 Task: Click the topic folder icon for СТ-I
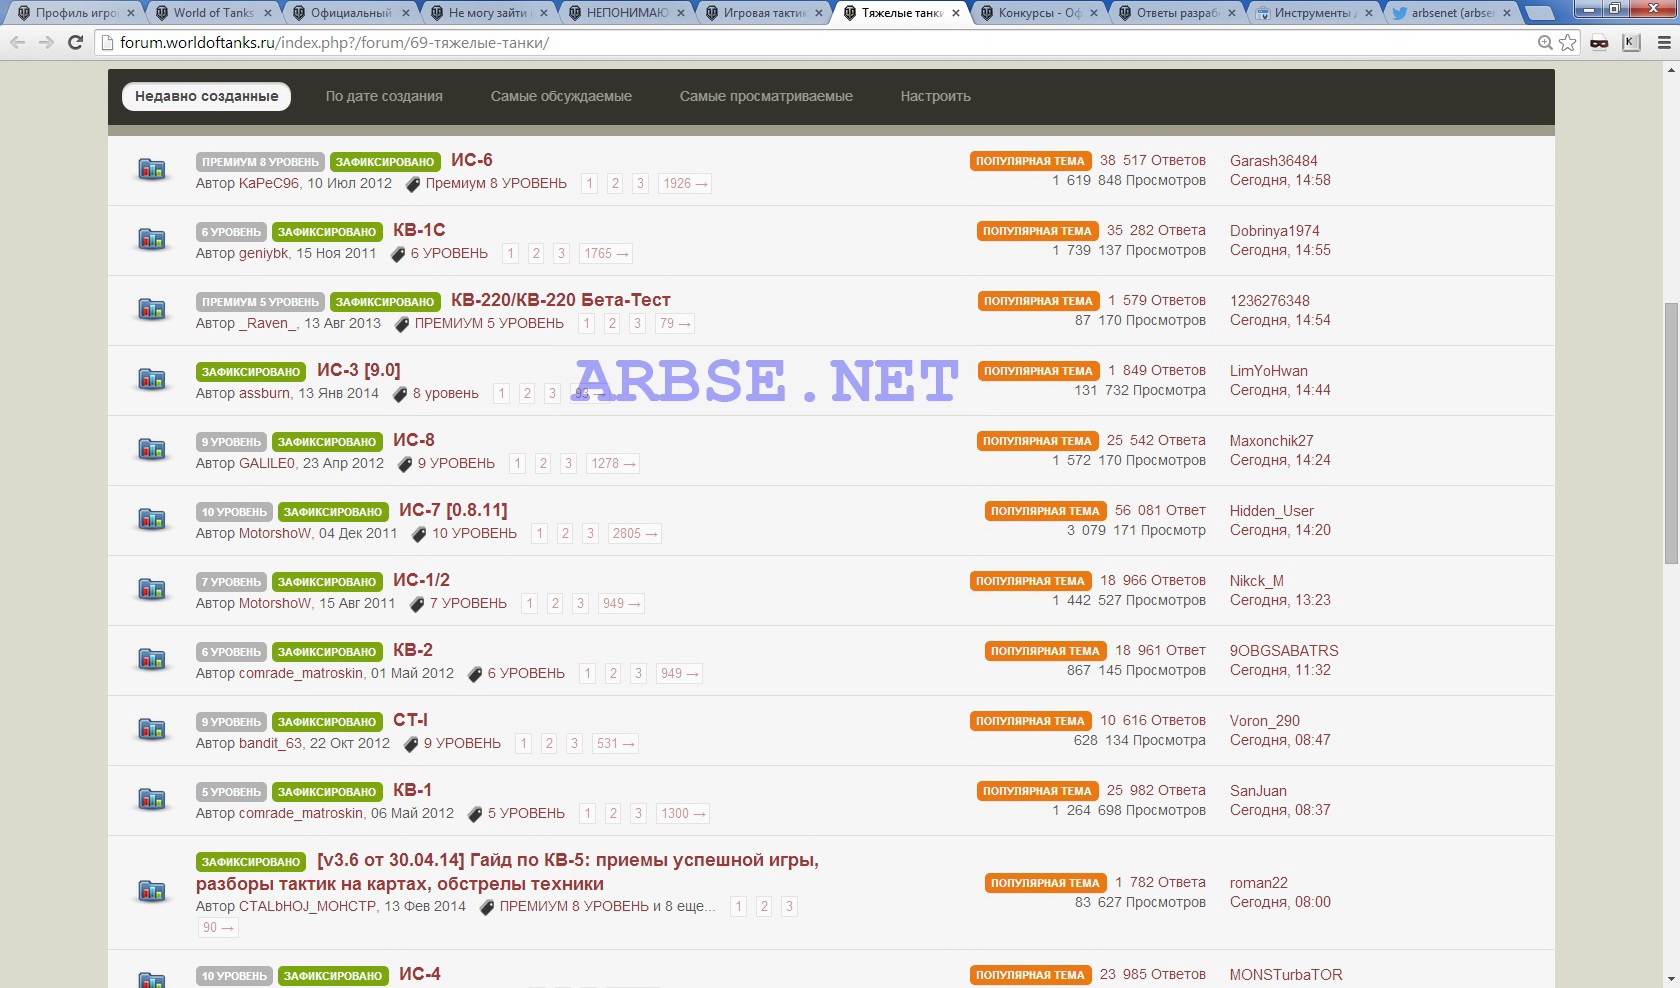tap(152, 729)
